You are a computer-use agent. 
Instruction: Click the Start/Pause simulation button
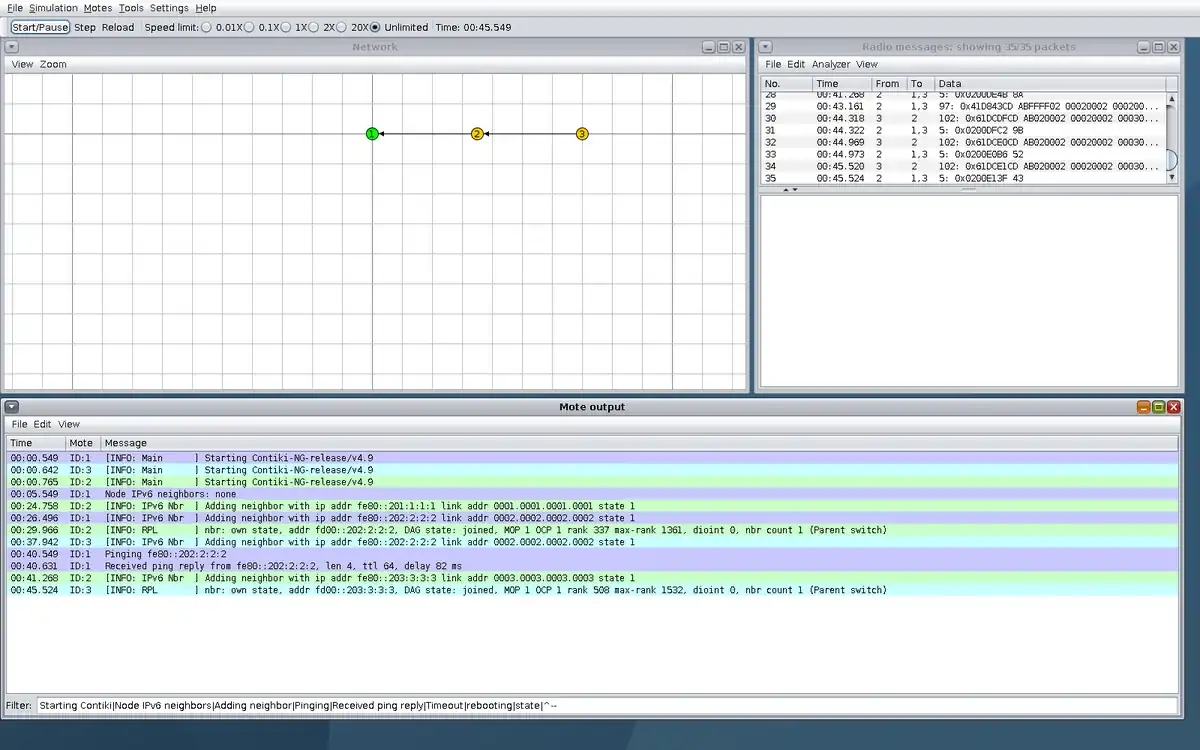tap(41, 27)
